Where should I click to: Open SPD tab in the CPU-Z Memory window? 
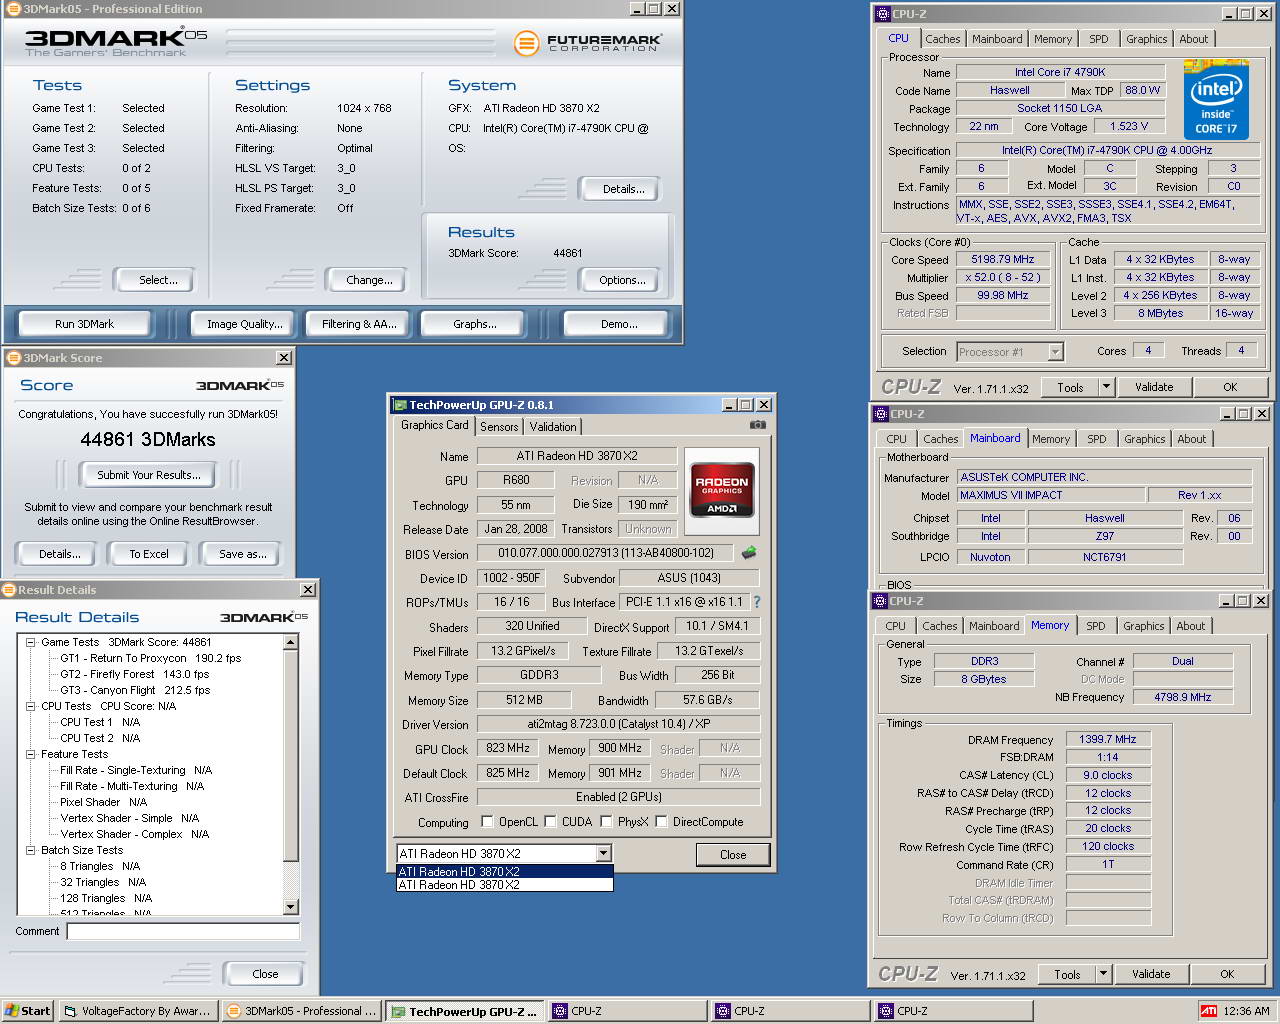click(1096, 626)
